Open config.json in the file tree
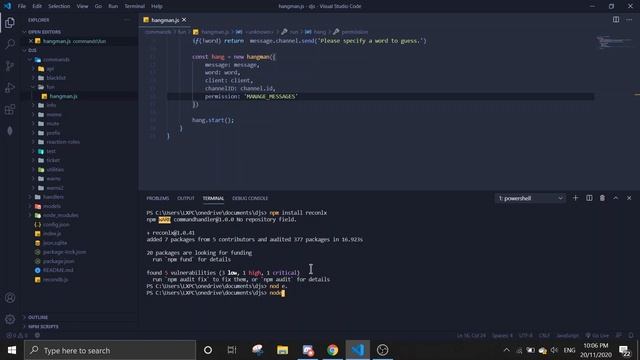The width and height of the screenshot is (640, 360). pyautogui.click(x=56, y=224)
